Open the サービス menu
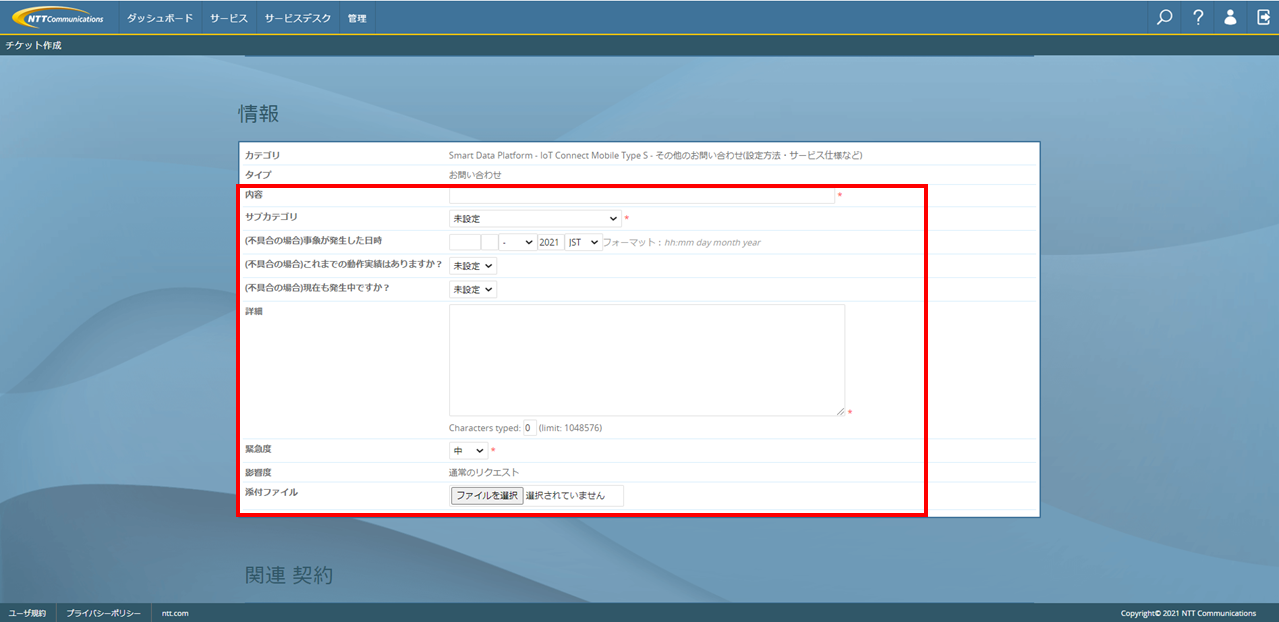 [x=229, y=18]
